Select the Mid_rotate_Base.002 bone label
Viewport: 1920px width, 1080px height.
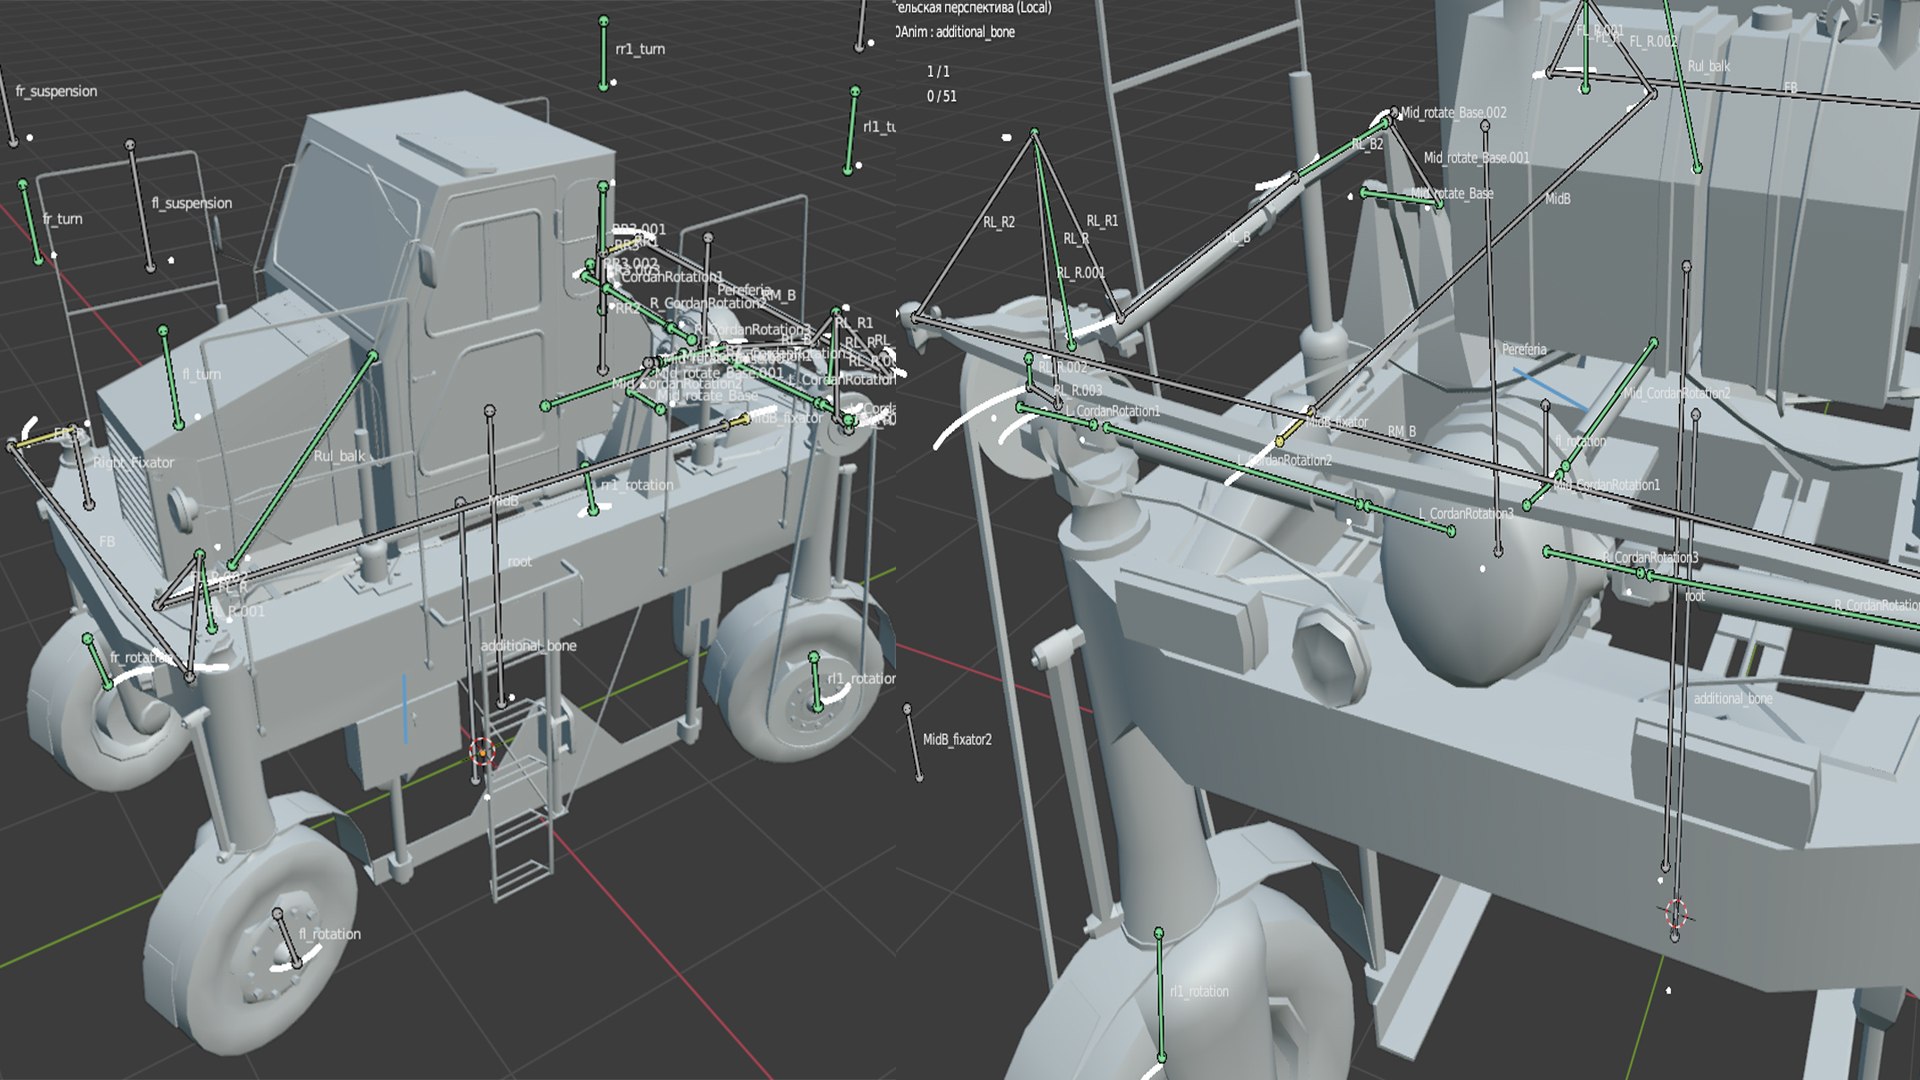(1453, 113)
